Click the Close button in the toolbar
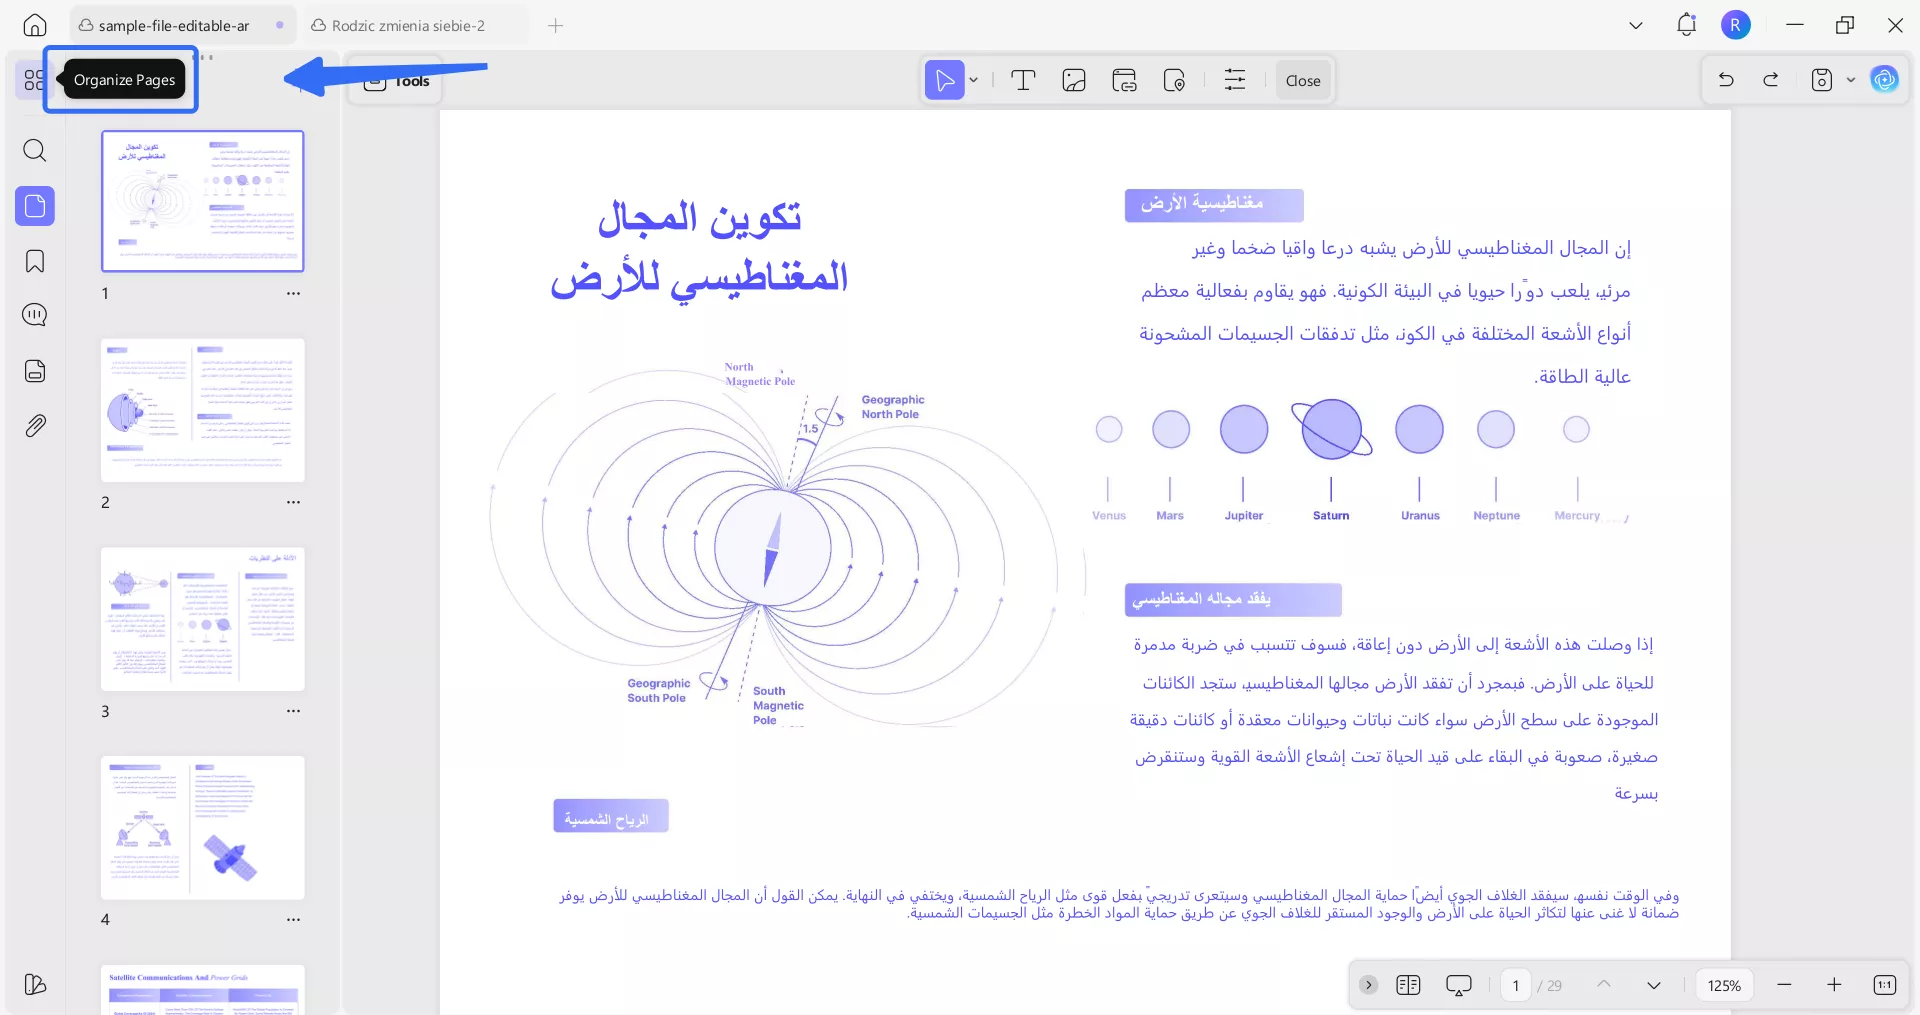The image size is (1920, 1015). (1302, 80)
